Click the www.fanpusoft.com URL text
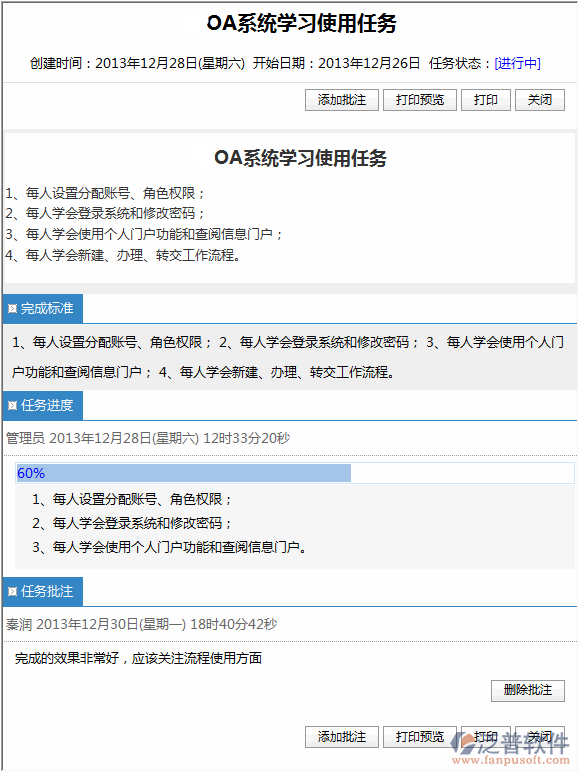Image resolution: width=580 pixels, height=776 pixels. [511, 760]
